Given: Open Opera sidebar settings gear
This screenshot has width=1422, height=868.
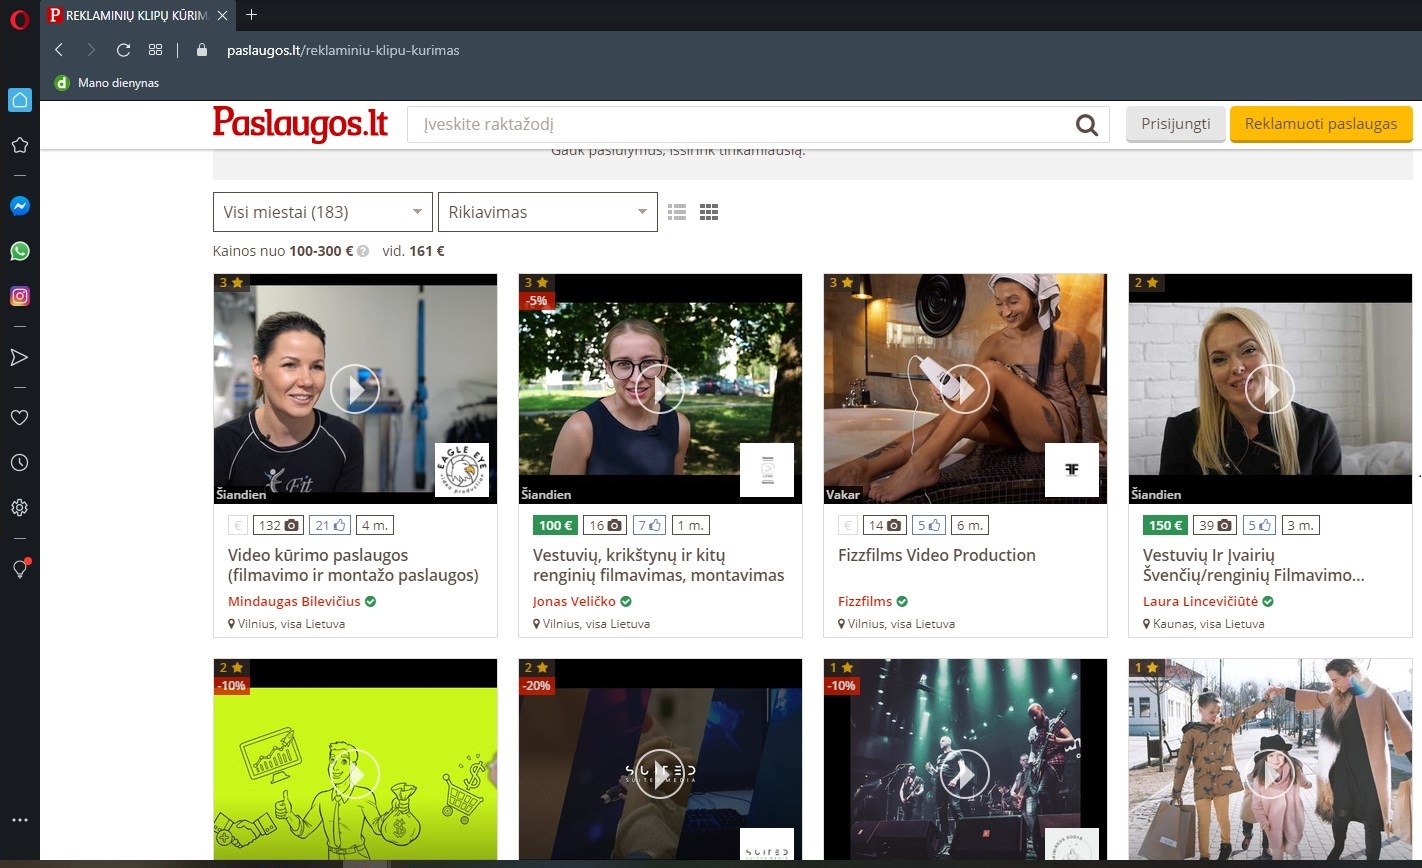Looking at the screenshot, I should pos(19,508).
